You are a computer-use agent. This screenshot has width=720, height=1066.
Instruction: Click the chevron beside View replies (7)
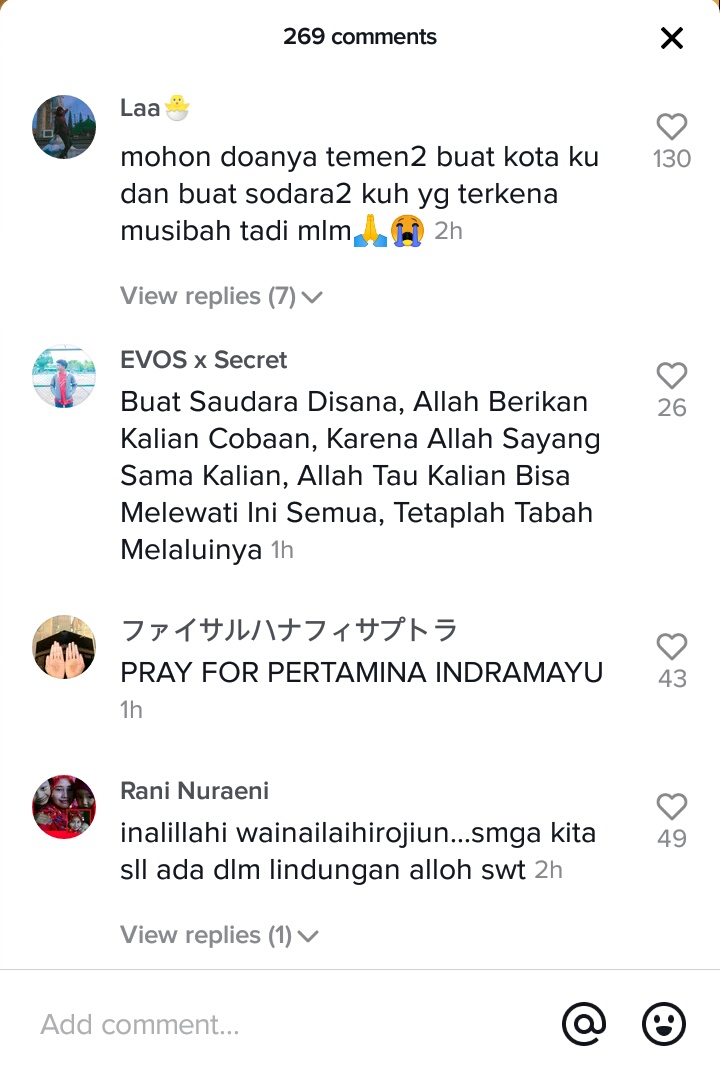(311, 297)
